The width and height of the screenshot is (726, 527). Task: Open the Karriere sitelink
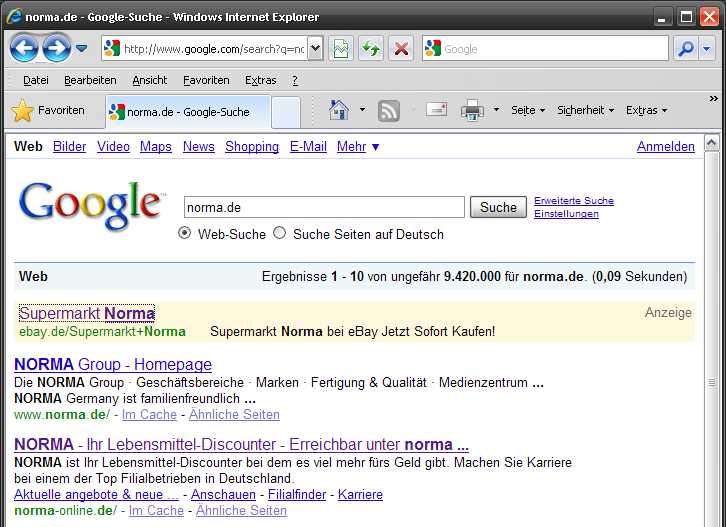360,495
